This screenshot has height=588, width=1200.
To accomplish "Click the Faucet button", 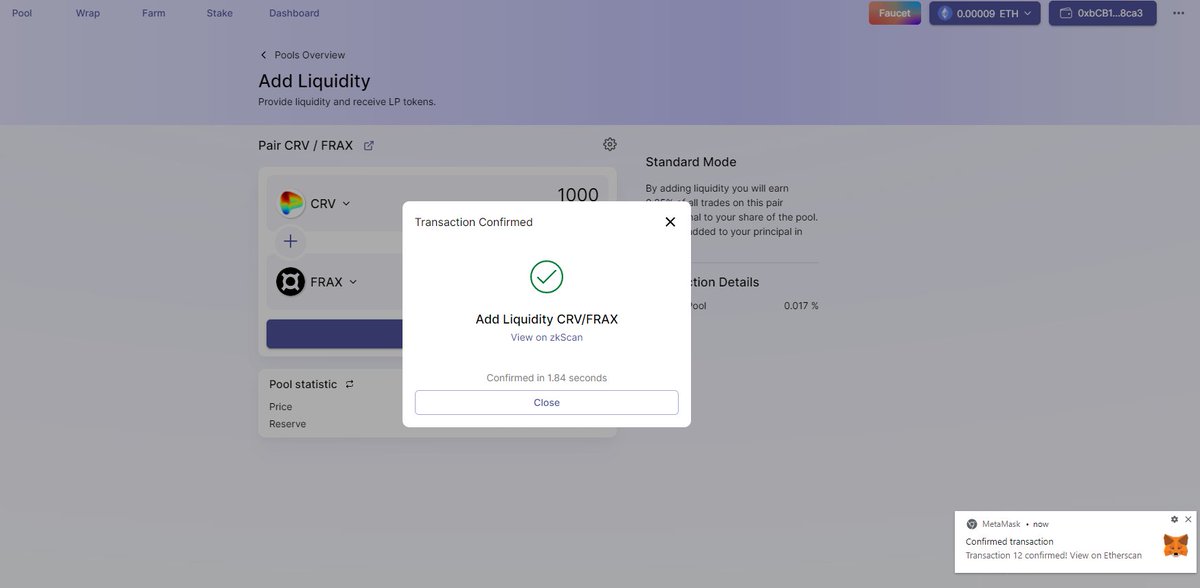I will pos(895,13).
